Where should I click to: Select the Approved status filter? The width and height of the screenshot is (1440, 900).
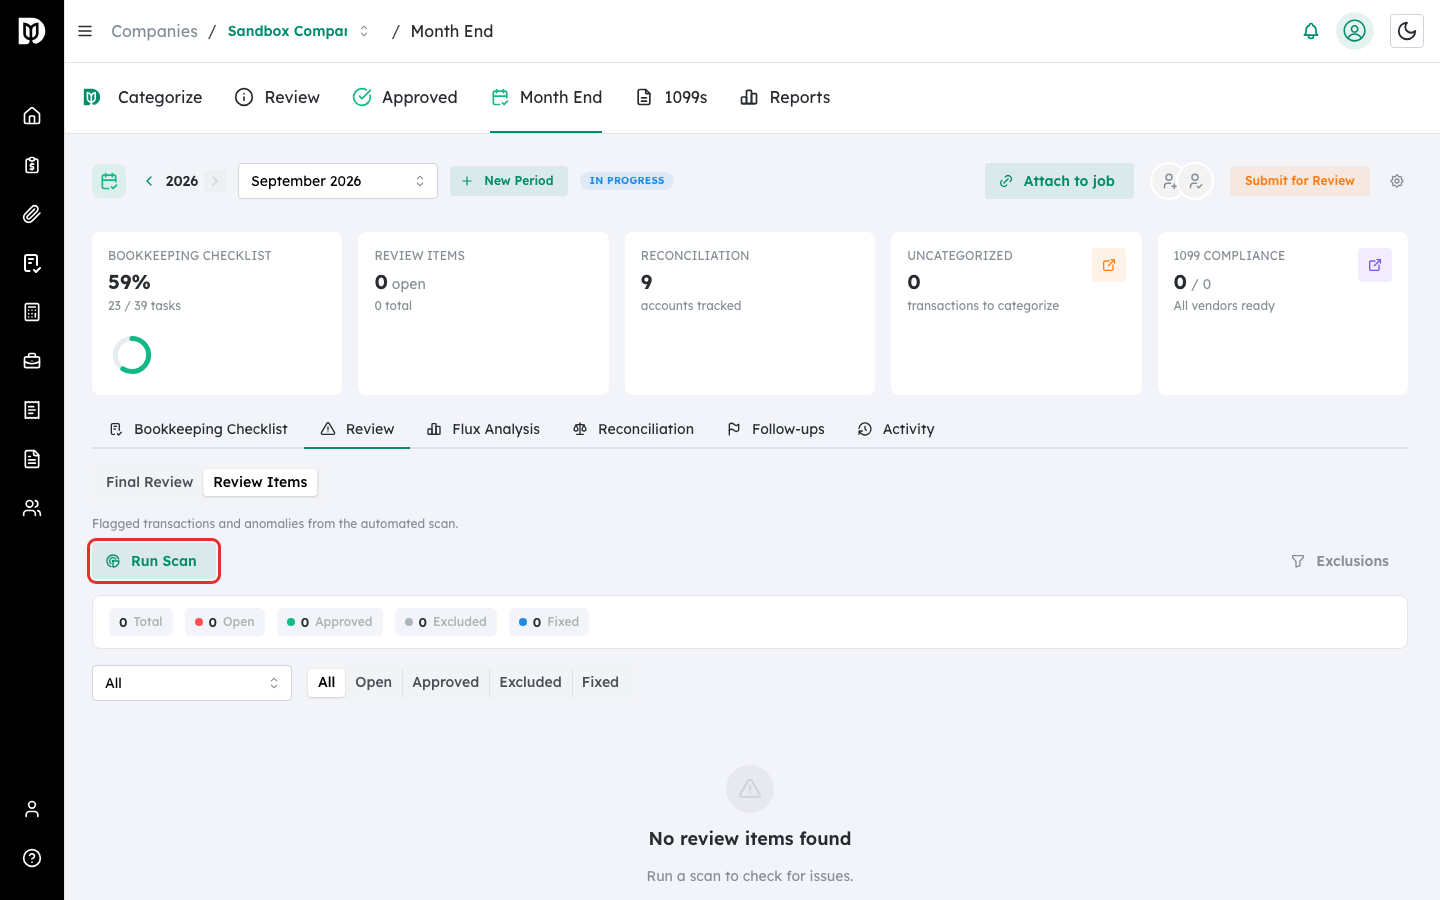click(x=446, y=682)
